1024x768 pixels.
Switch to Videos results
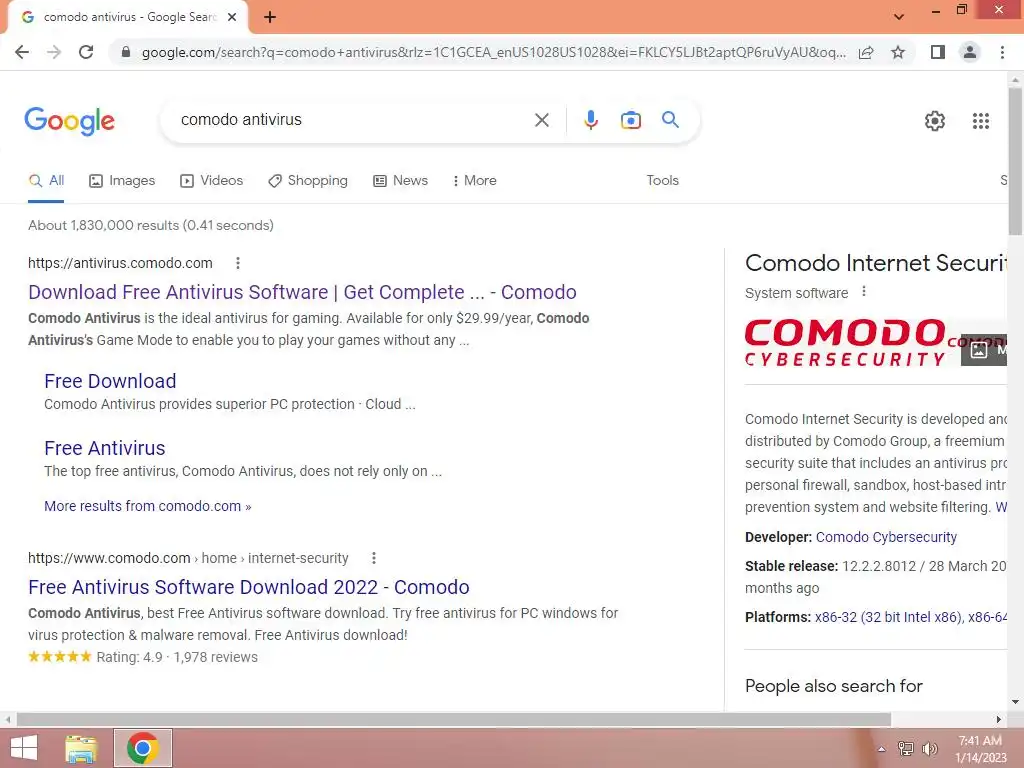pyautogui.click(x=212, y=181)
